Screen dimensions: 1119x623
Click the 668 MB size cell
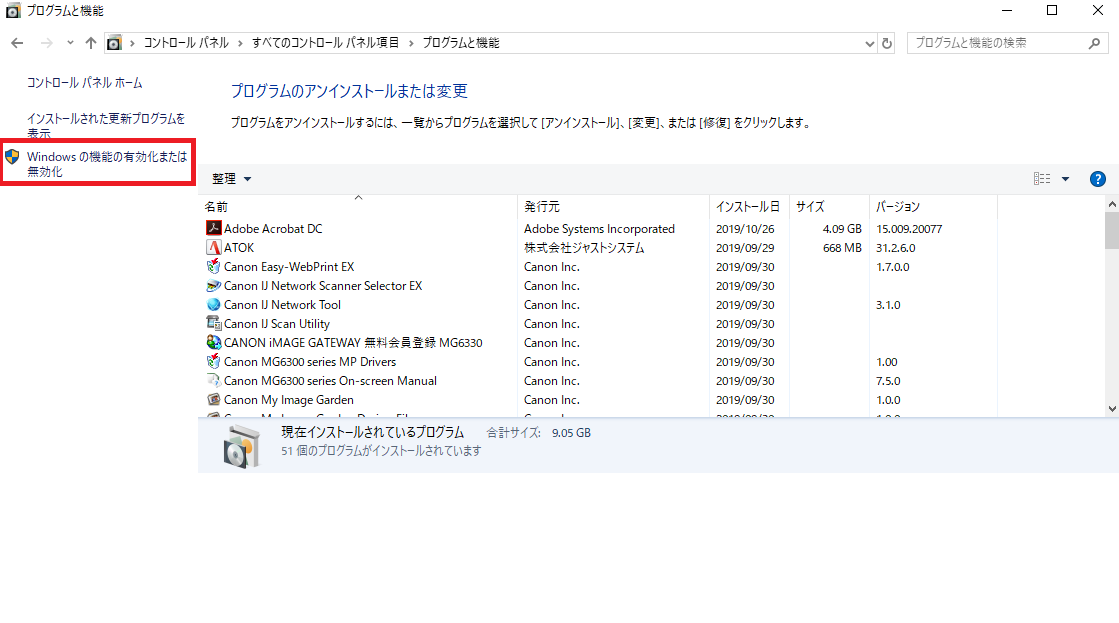pos(842,248)
